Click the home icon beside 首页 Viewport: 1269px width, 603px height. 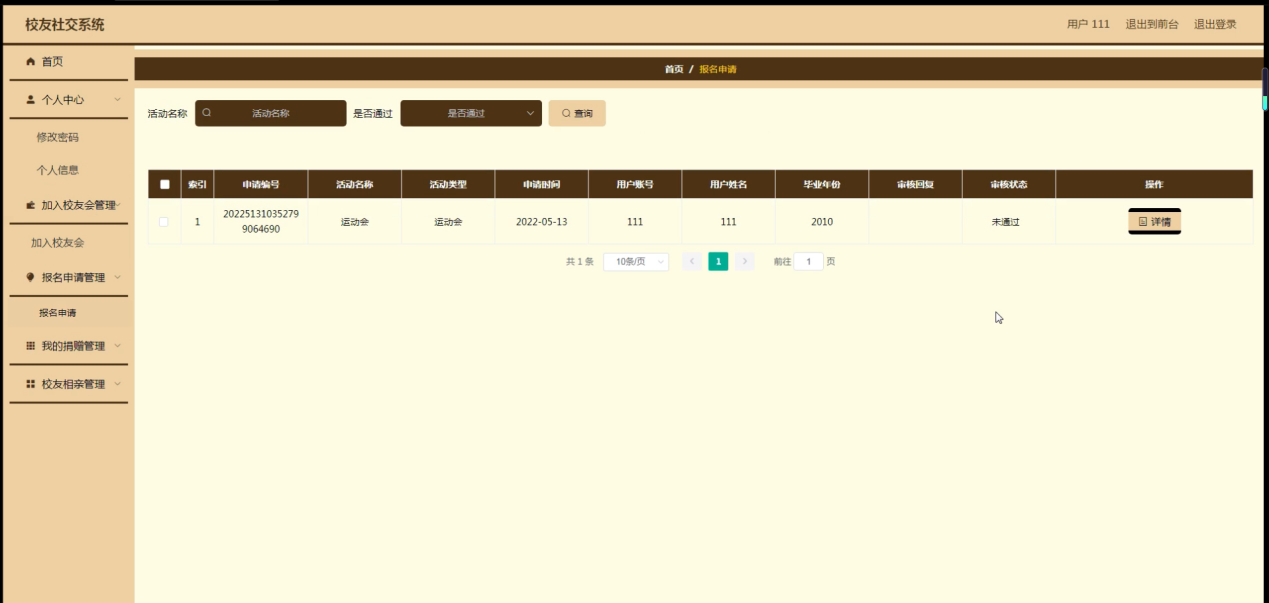(x=30, y=62)
